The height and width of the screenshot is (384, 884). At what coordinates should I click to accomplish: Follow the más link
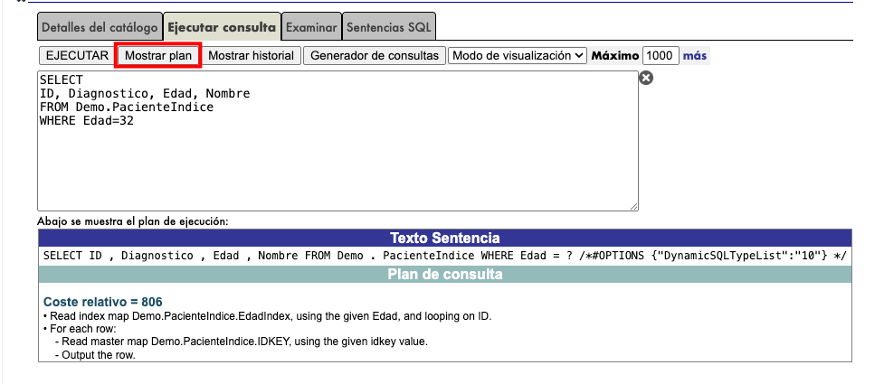click(x=695, y=56)
